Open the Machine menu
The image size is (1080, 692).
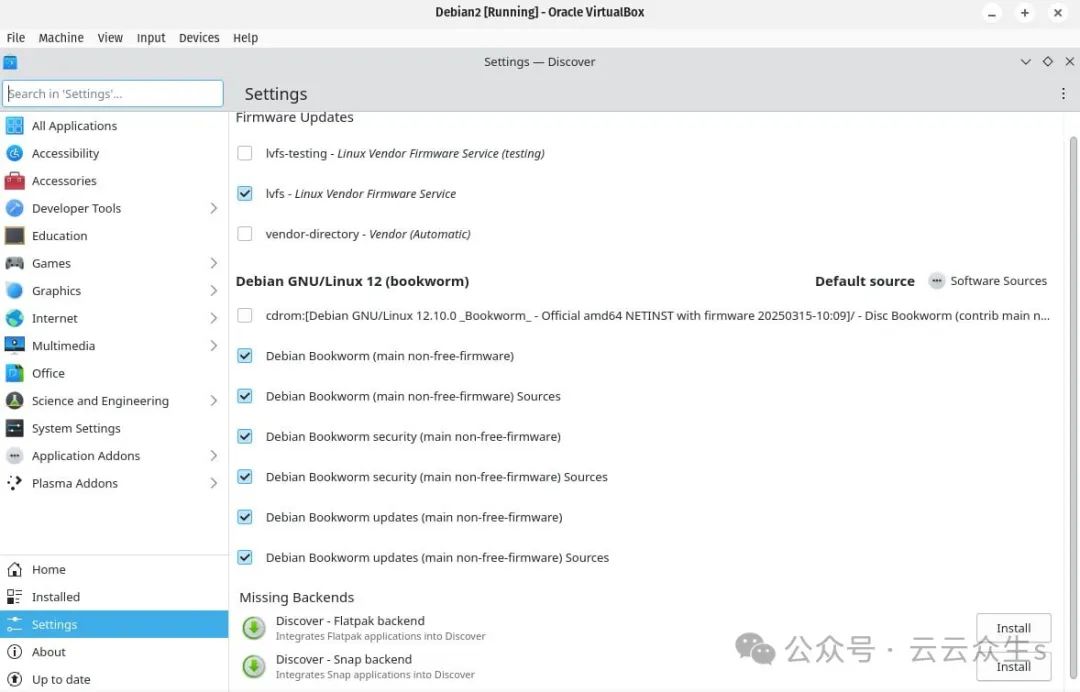(61, 38)
